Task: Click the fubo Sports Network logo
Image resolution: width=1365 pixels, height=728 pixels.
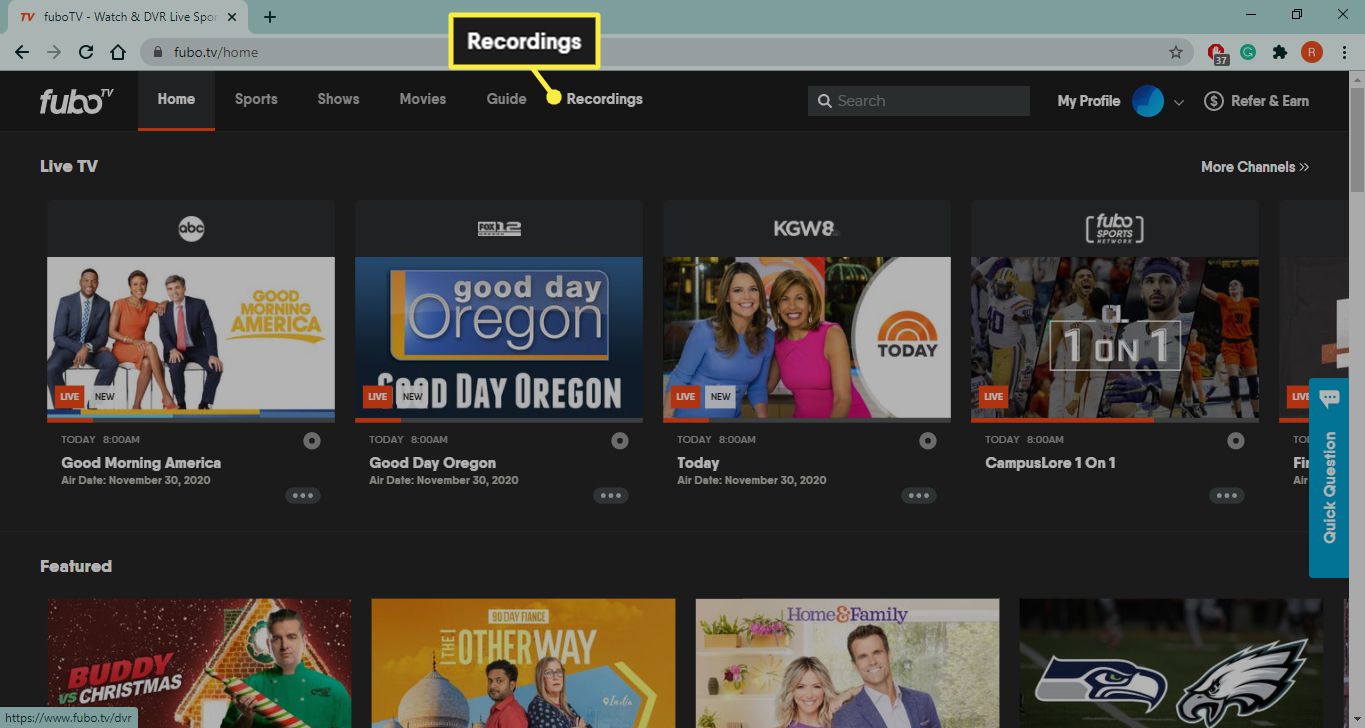Action: tap(1115, 229)
